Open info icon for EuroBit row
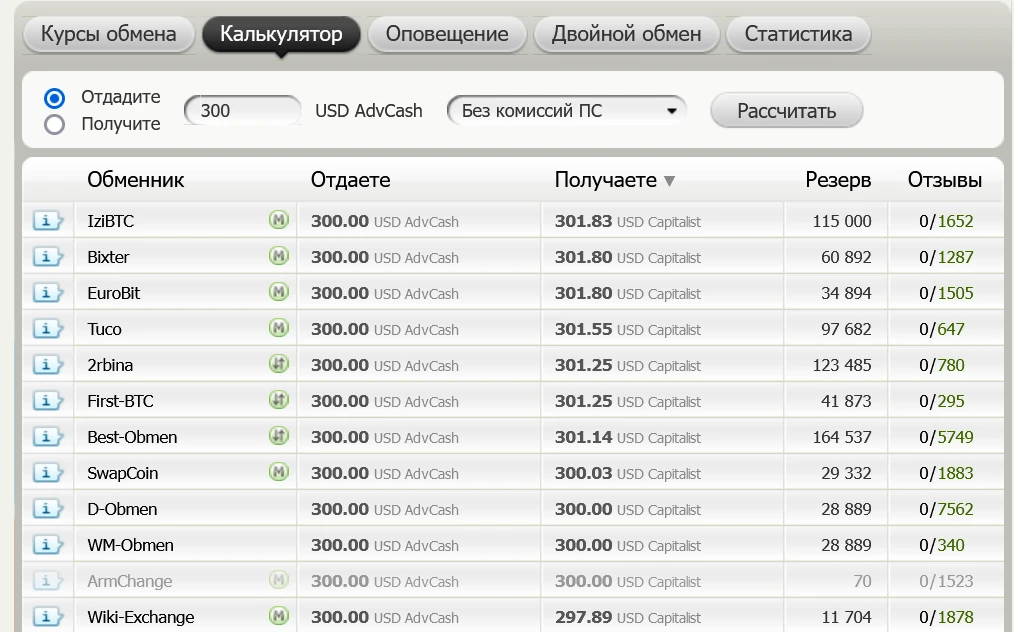This screenshot has width=1014, height=632. [x=47, y=293]
